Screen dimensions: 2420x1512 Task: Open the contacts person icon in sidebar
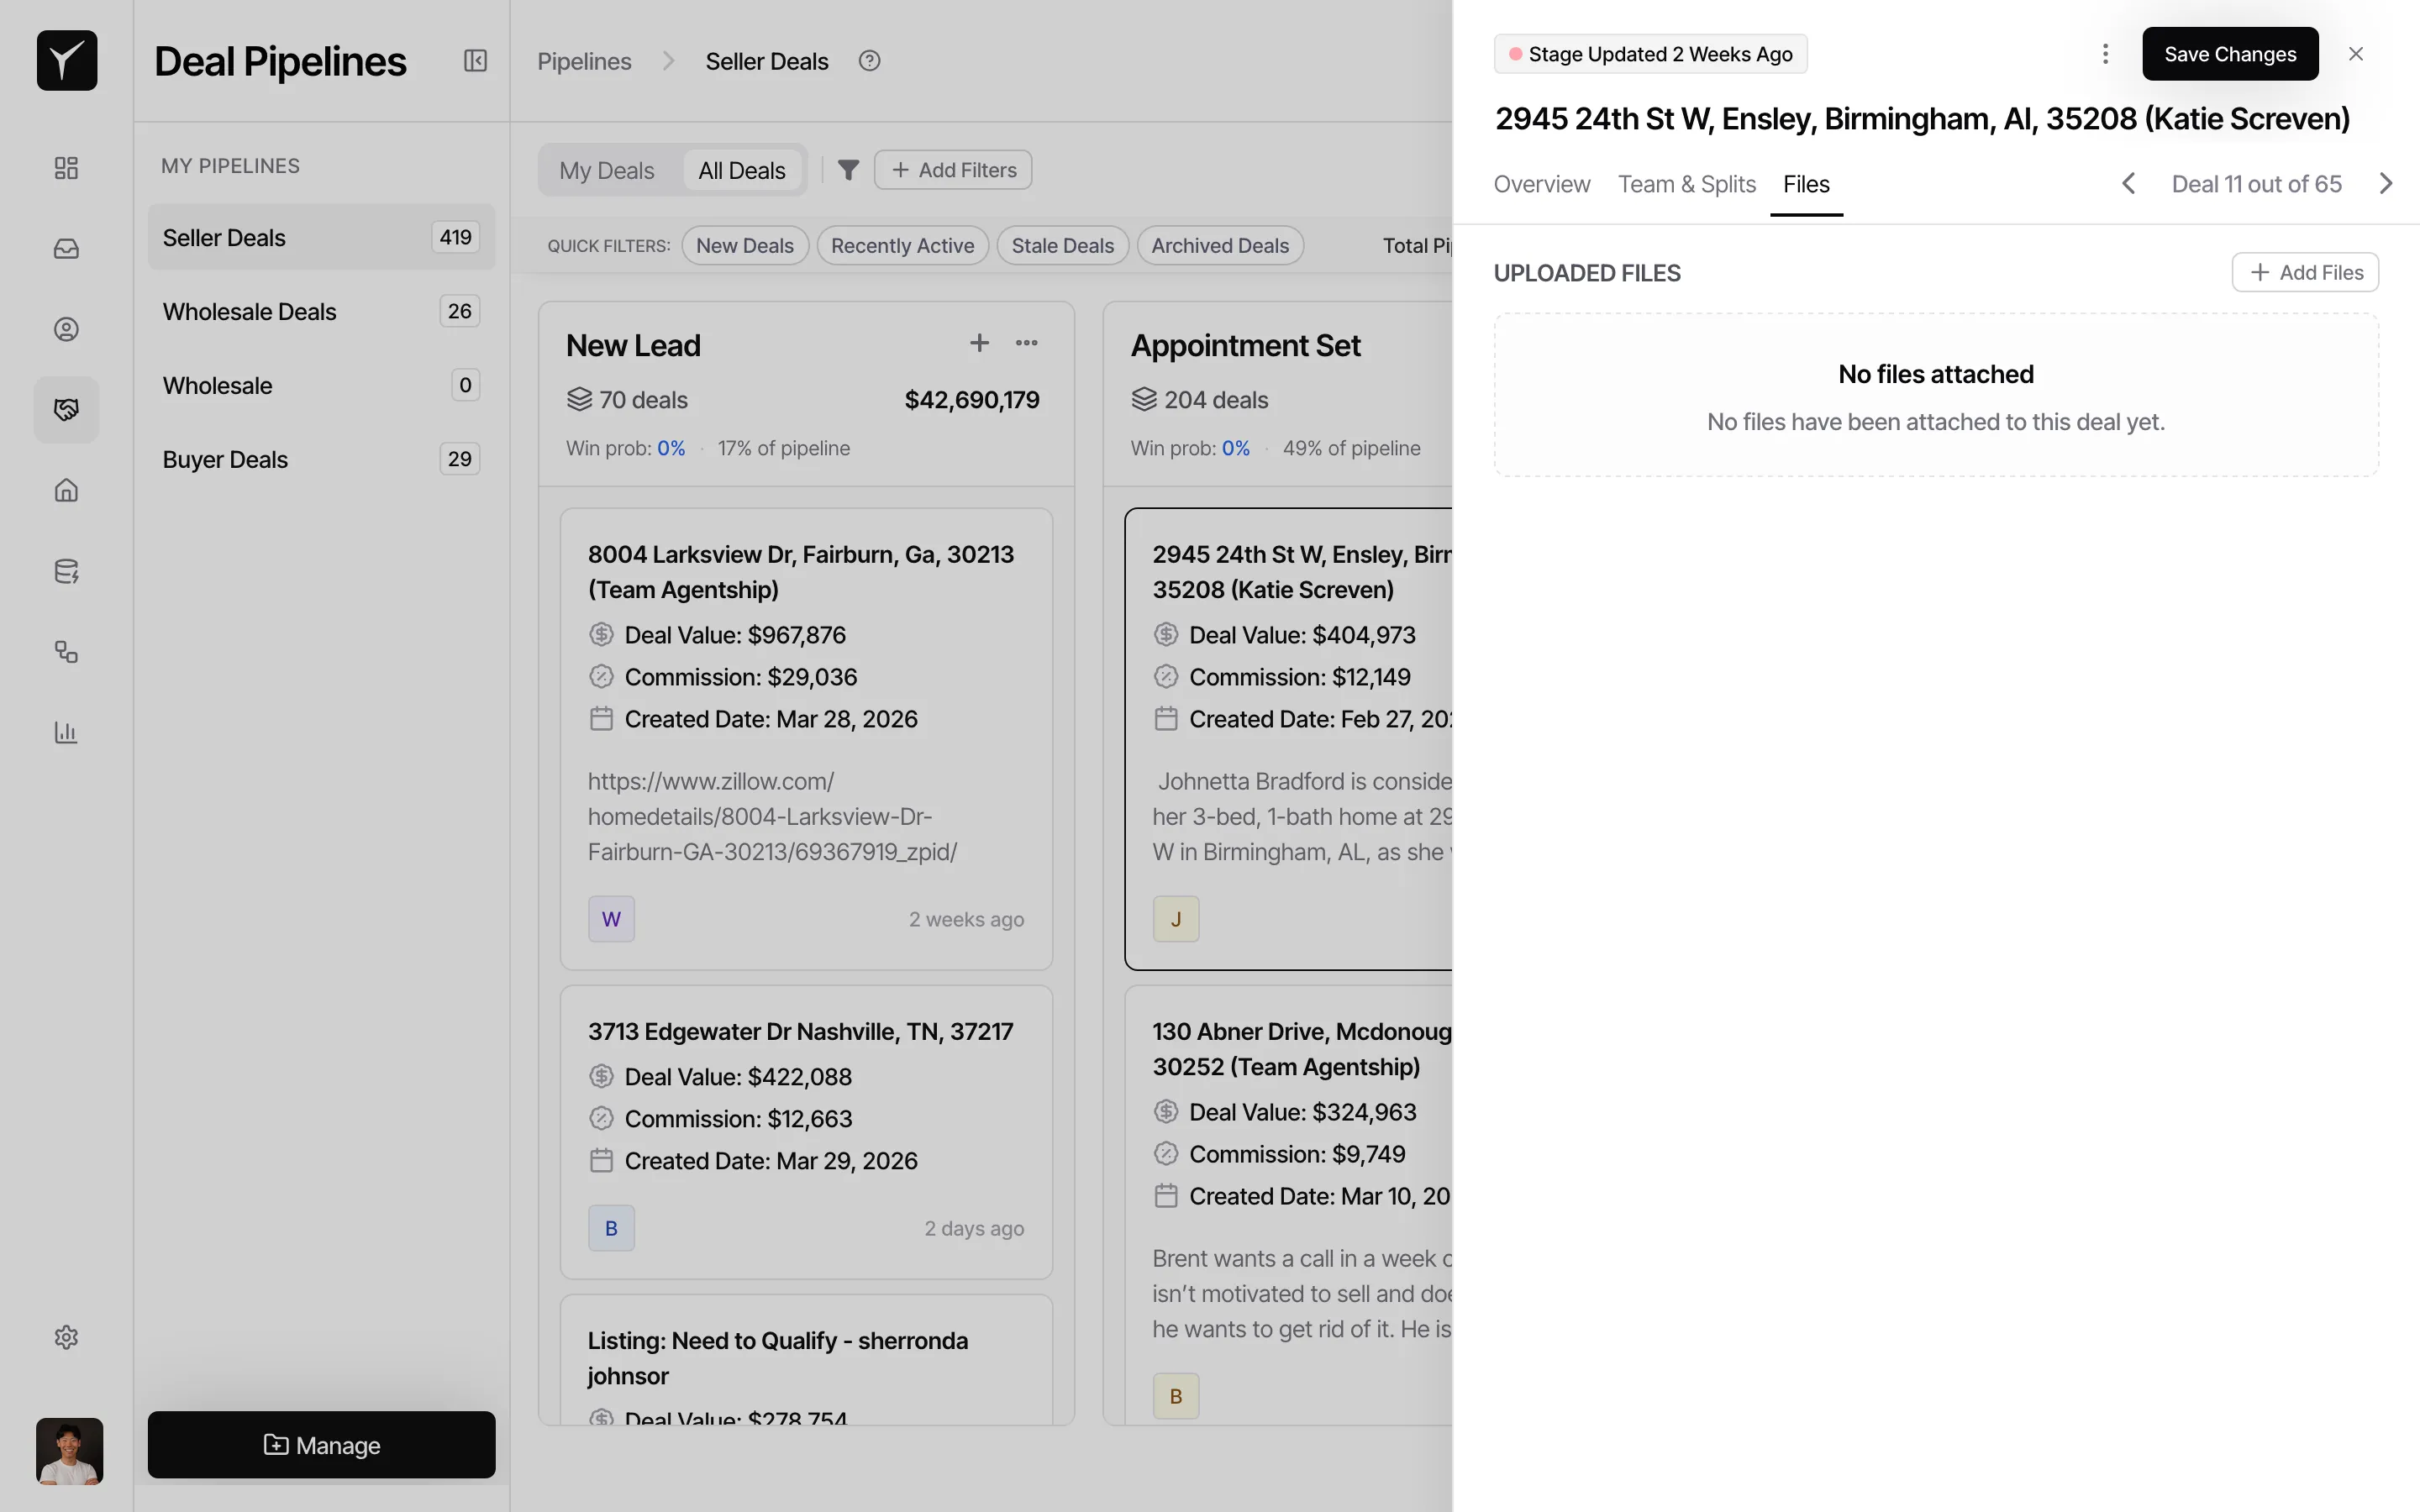point(66,329)
